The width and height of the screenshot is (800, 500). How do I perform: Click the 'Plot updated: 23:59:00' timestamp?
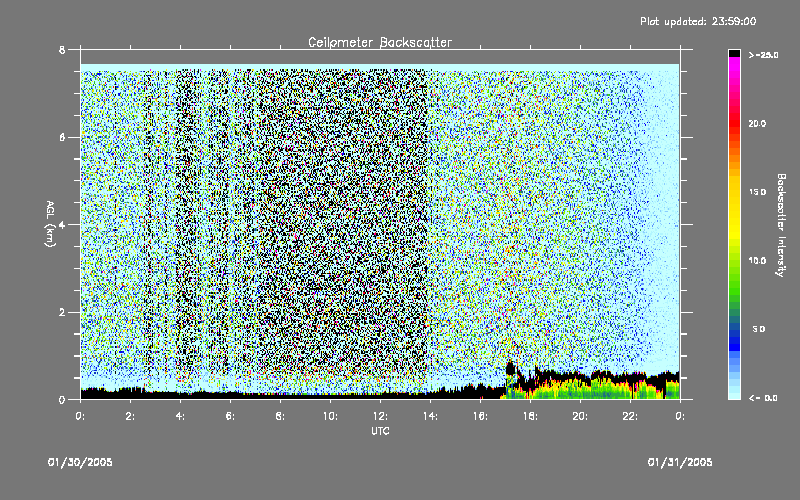click(x=698, y=21)
